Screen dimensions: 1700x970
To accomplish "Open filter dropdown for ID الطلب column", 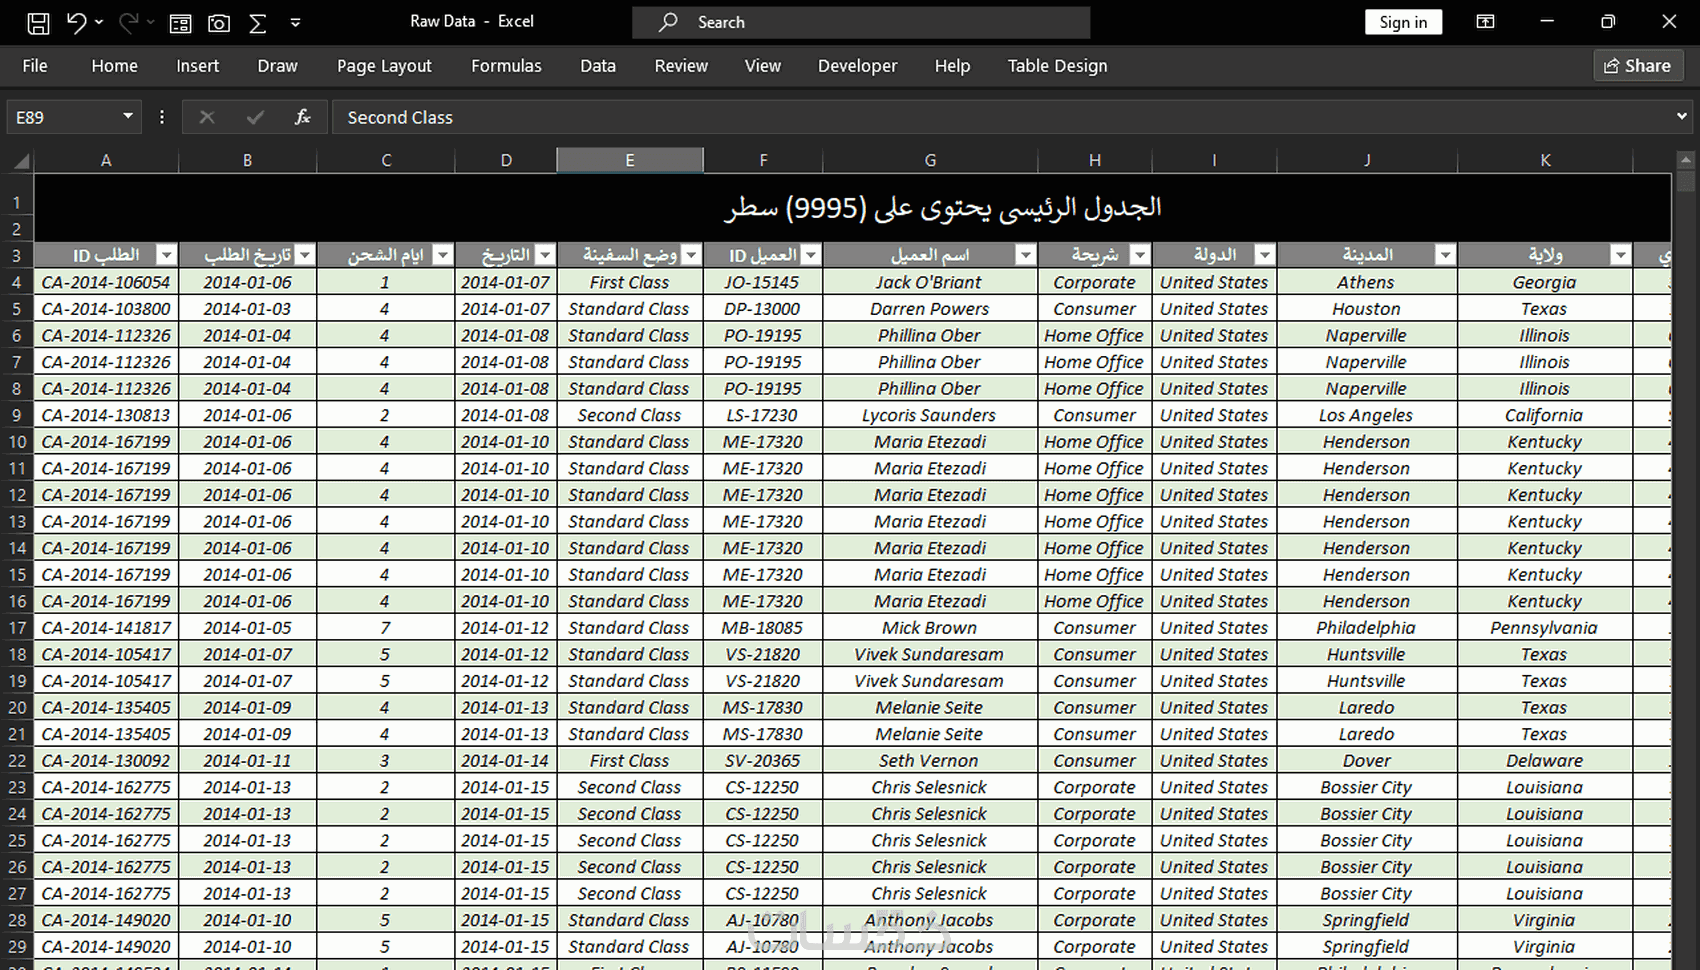I will (166, 255).
